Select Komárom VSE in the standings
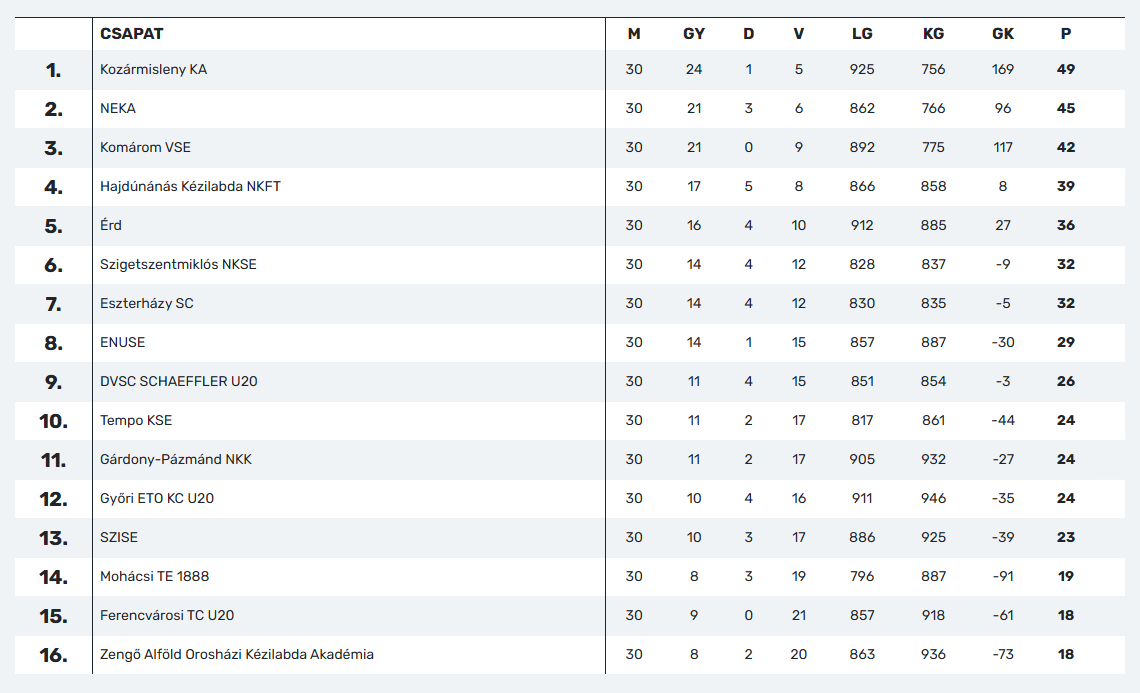This screenshot has width=1140, height=693. click(145, 148)
